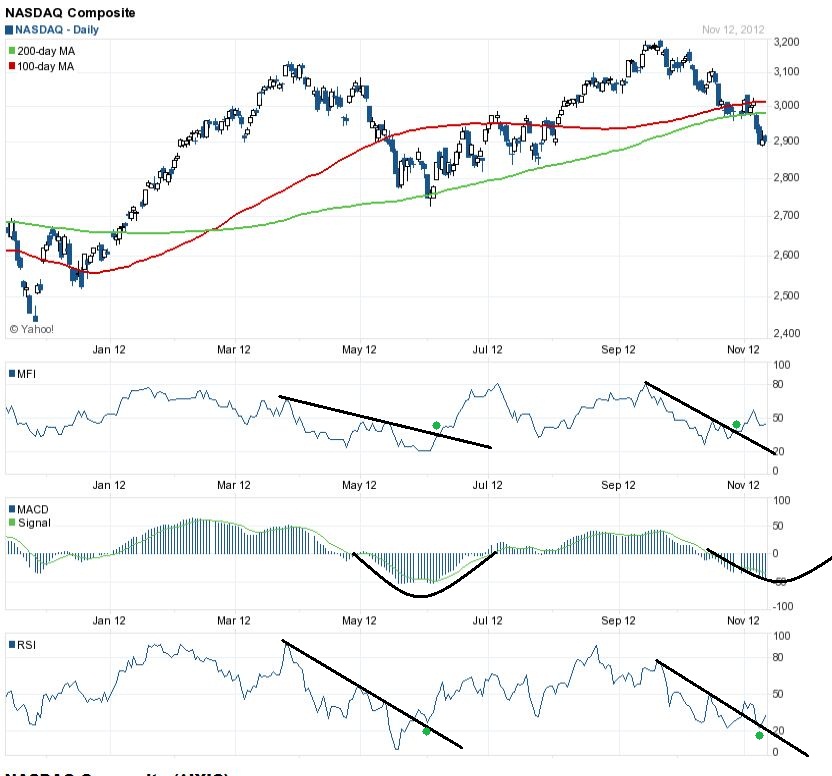The width and height of the screenshot is (832, 776).
Task: Click the MFI green dot near November
Action: [x=736, y=425]
